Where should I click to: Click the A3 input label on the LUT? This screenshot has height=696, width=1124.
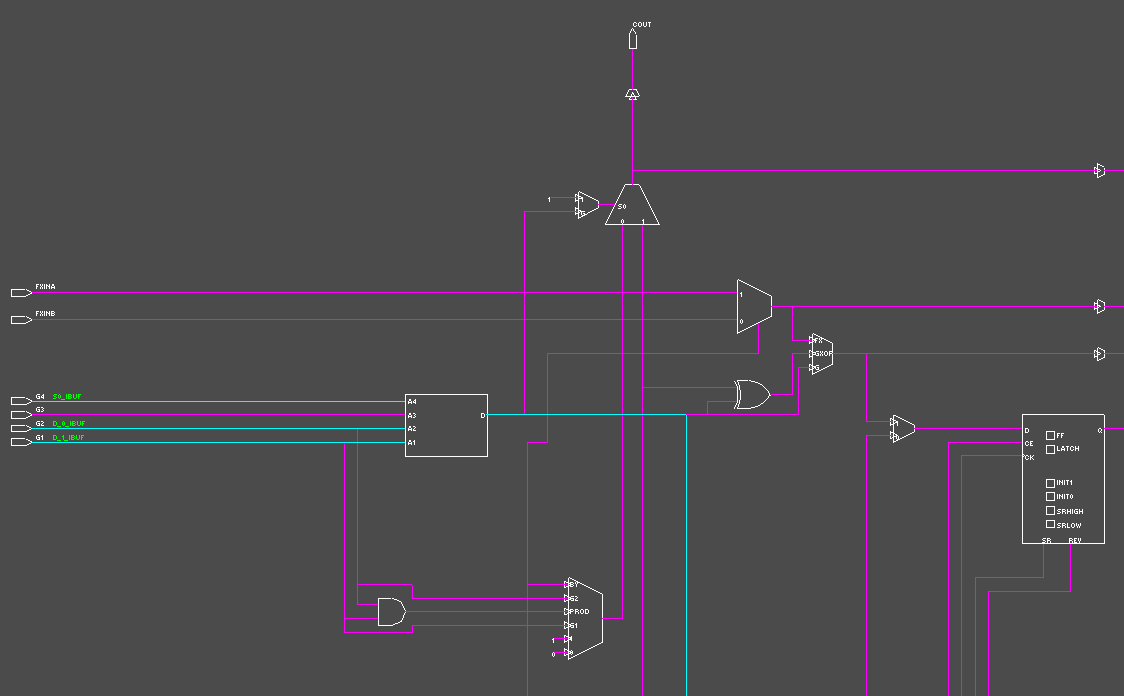click(412, 416)
